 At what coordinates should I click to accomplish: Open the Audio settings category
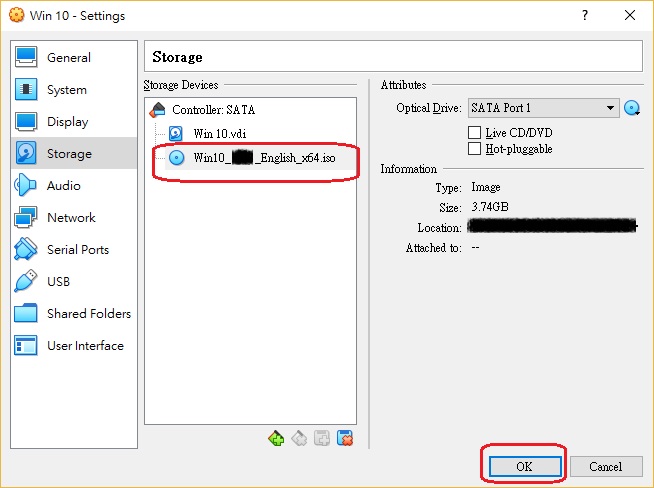click(74, 185)
